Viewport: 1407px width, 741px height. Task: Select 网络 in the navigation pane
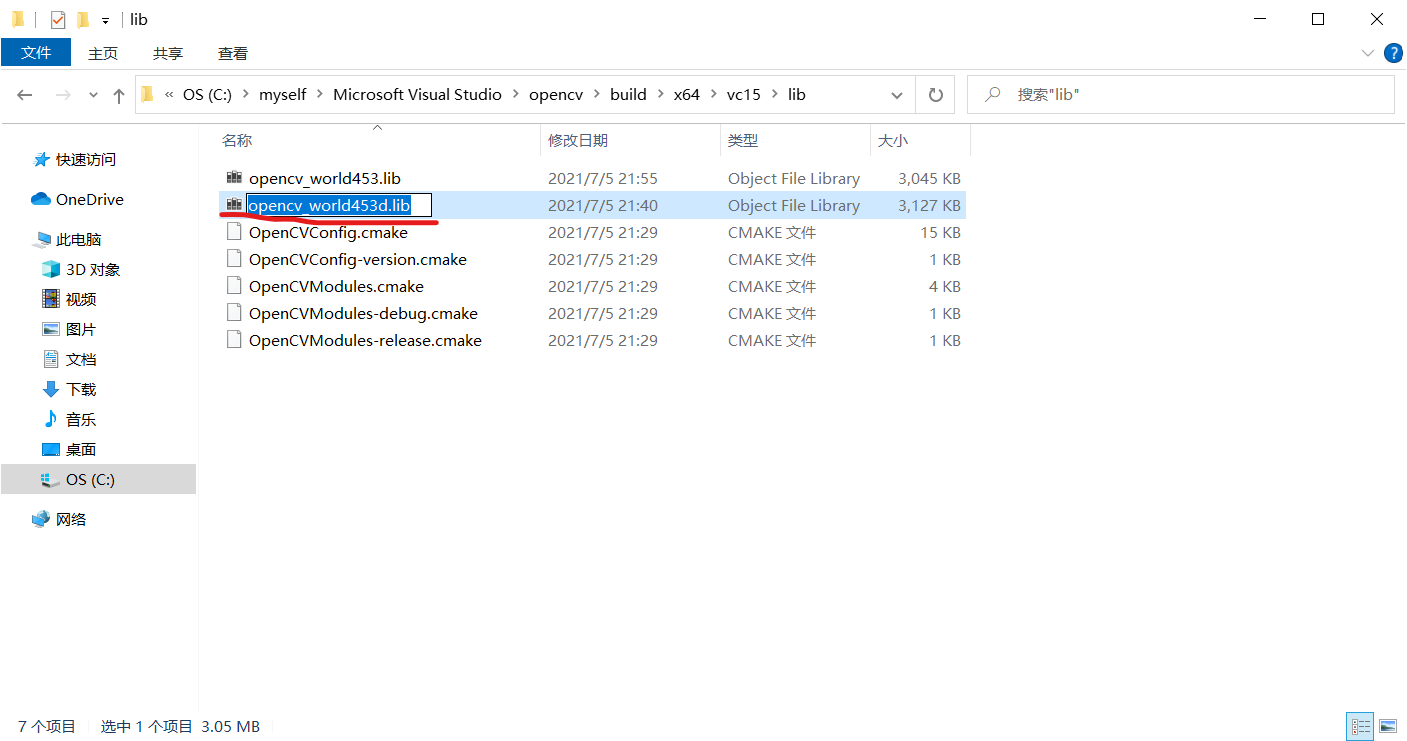pyautogui.click(x=59, y=520)
